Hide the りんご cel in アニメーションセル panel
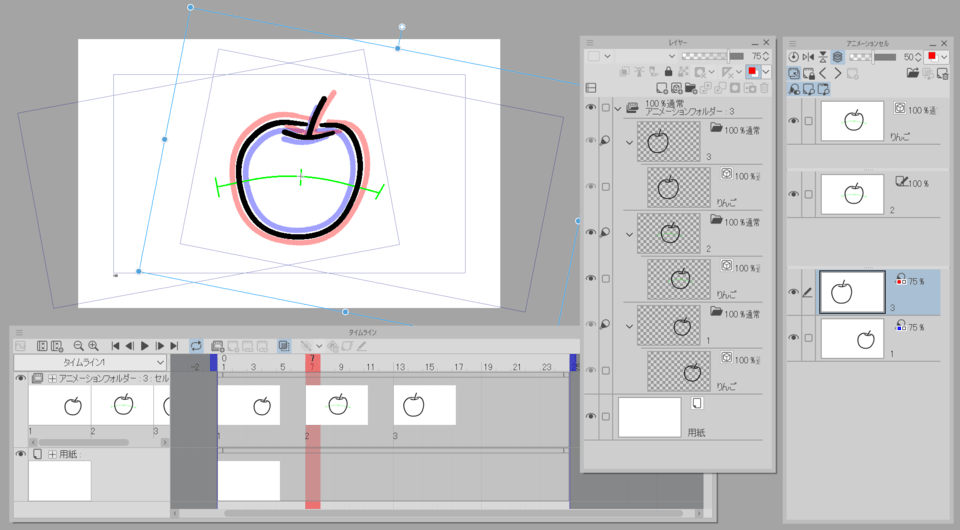The image size is (960, 530). point(793,121)
